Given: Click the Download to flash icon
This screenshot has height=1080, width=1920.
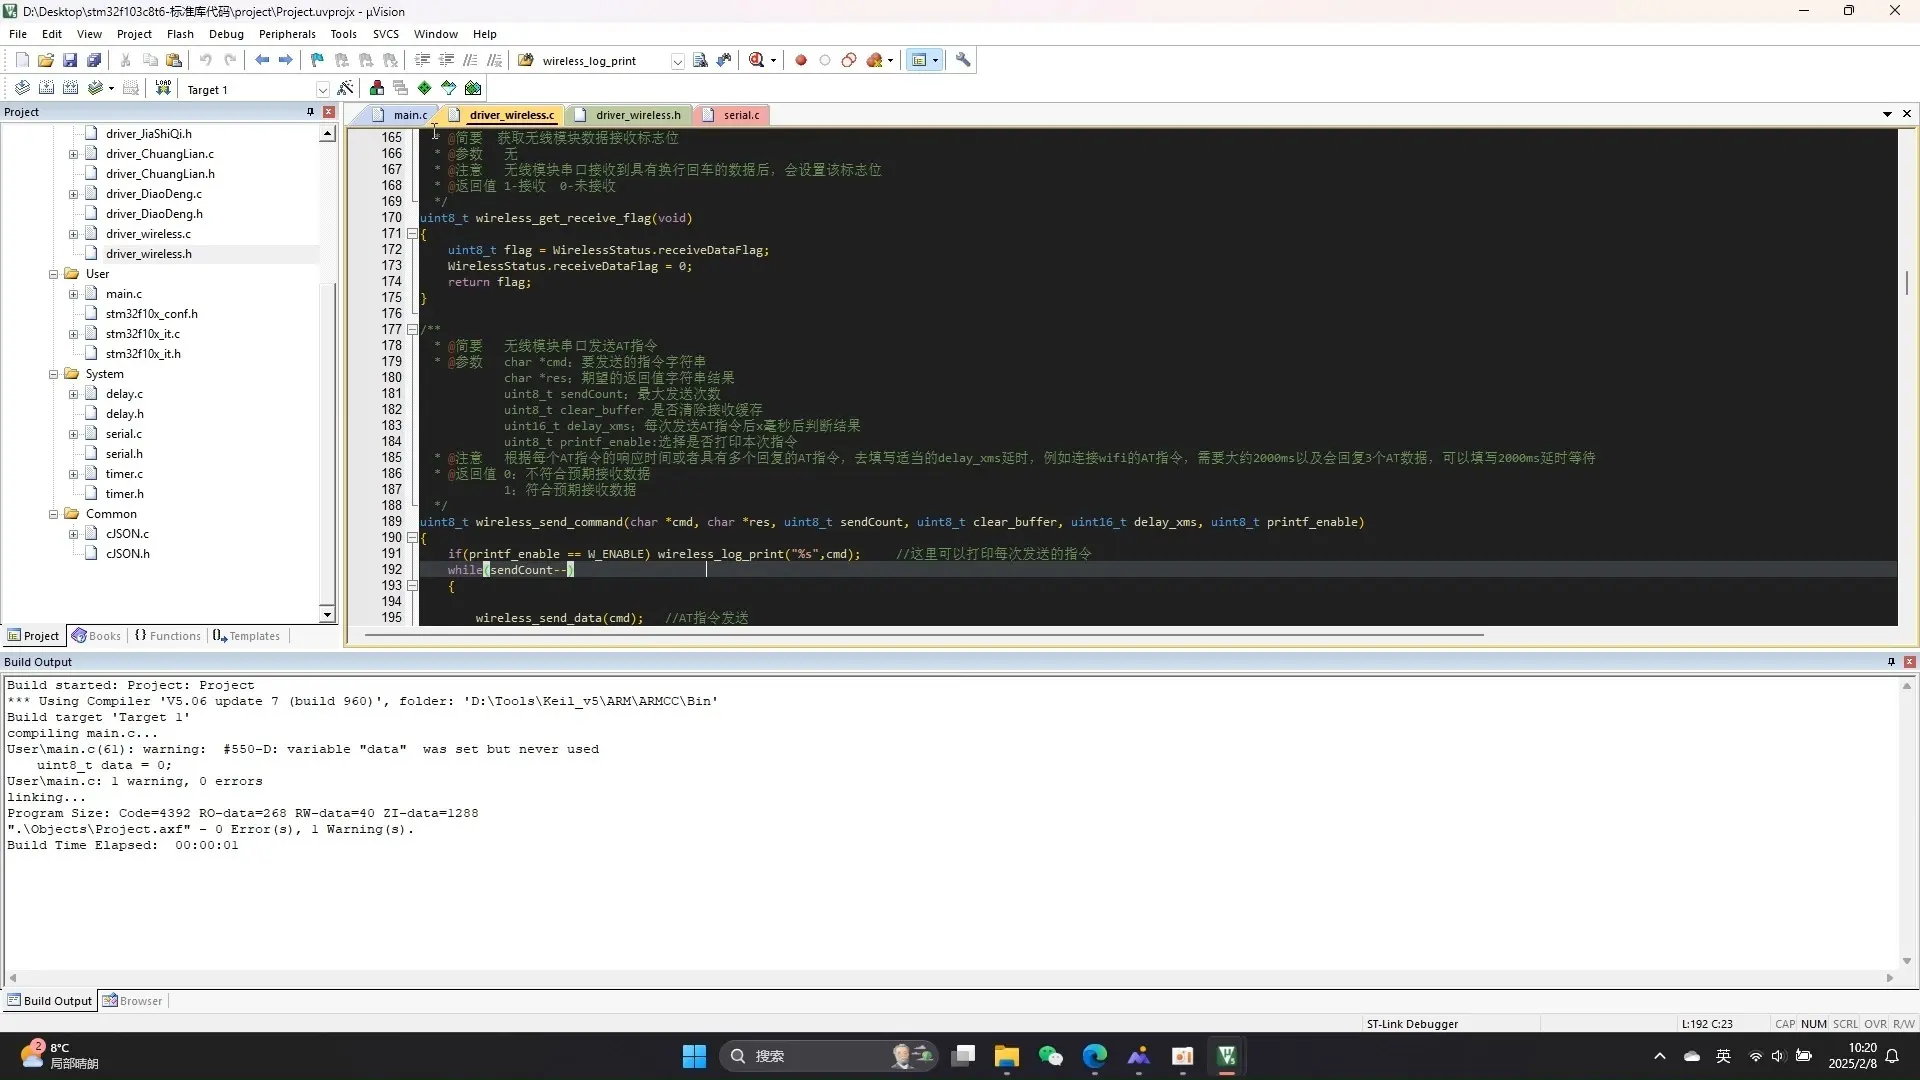Looking at the screenshot, I should pos(163,88).
